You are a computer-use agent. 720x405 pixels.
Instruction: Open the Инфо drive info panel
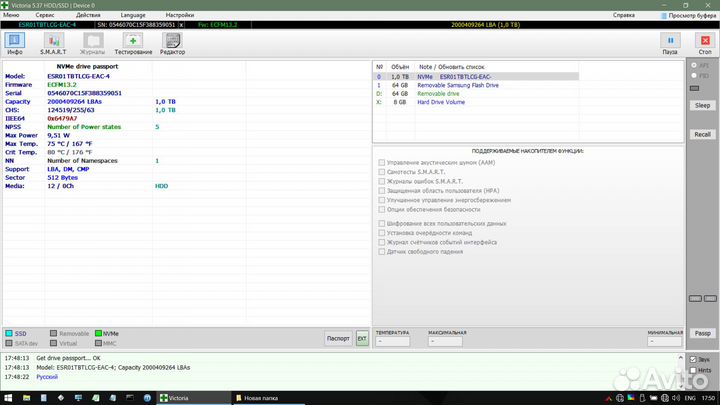pyautogui.click(x=15, y=42)
